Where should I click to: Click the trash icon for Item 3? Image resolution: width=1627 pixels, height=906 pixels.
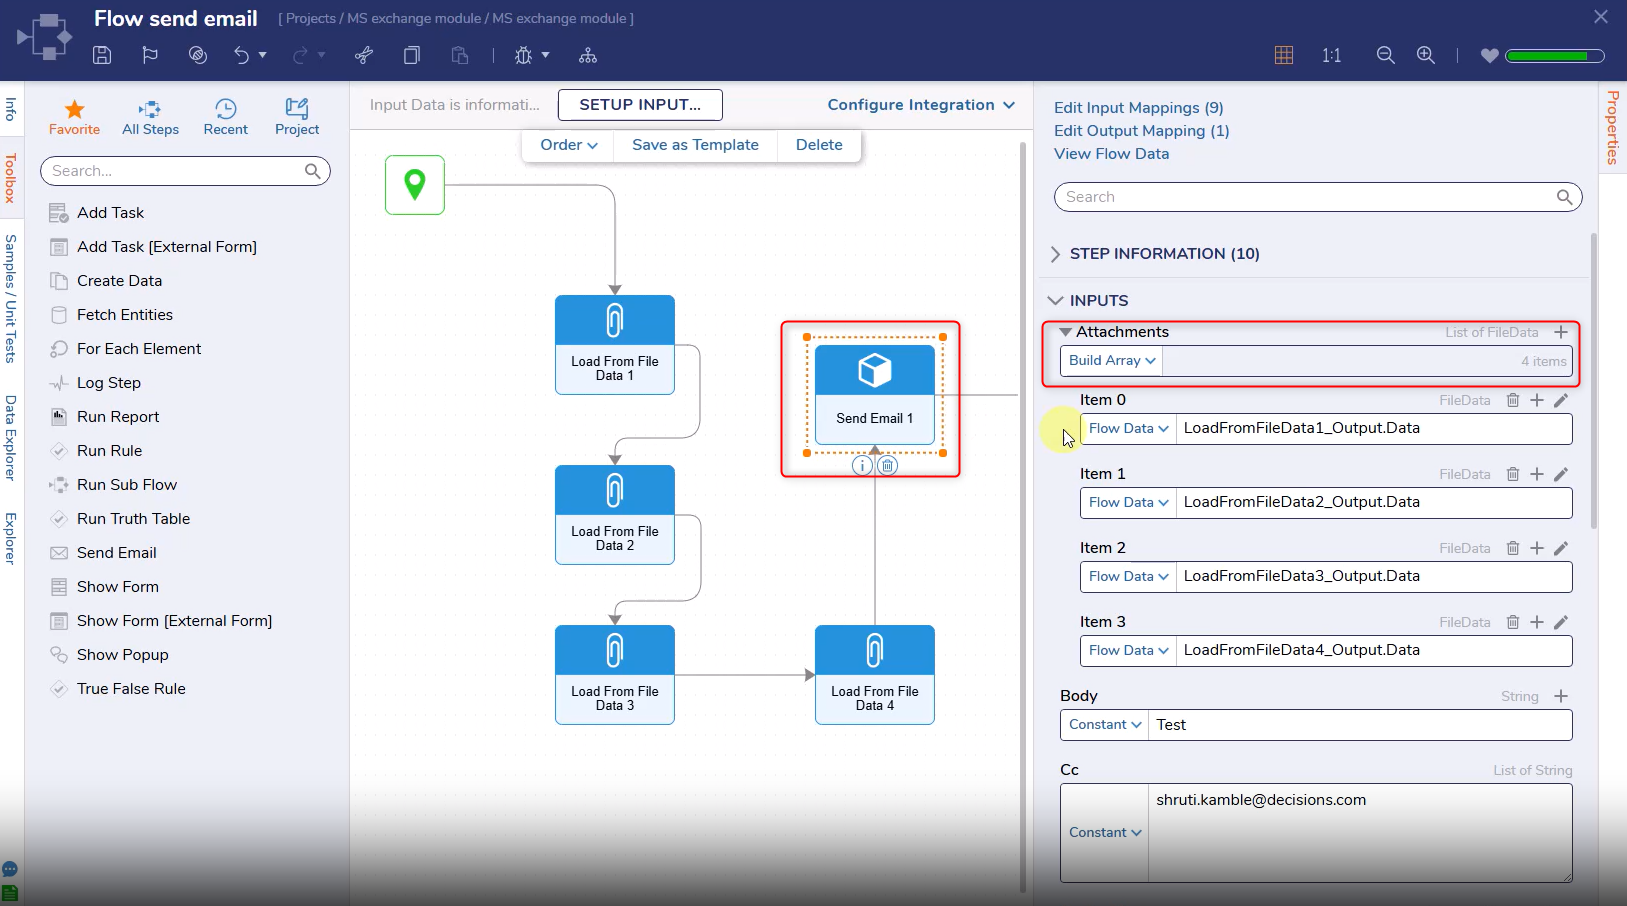click(1513, 622)
